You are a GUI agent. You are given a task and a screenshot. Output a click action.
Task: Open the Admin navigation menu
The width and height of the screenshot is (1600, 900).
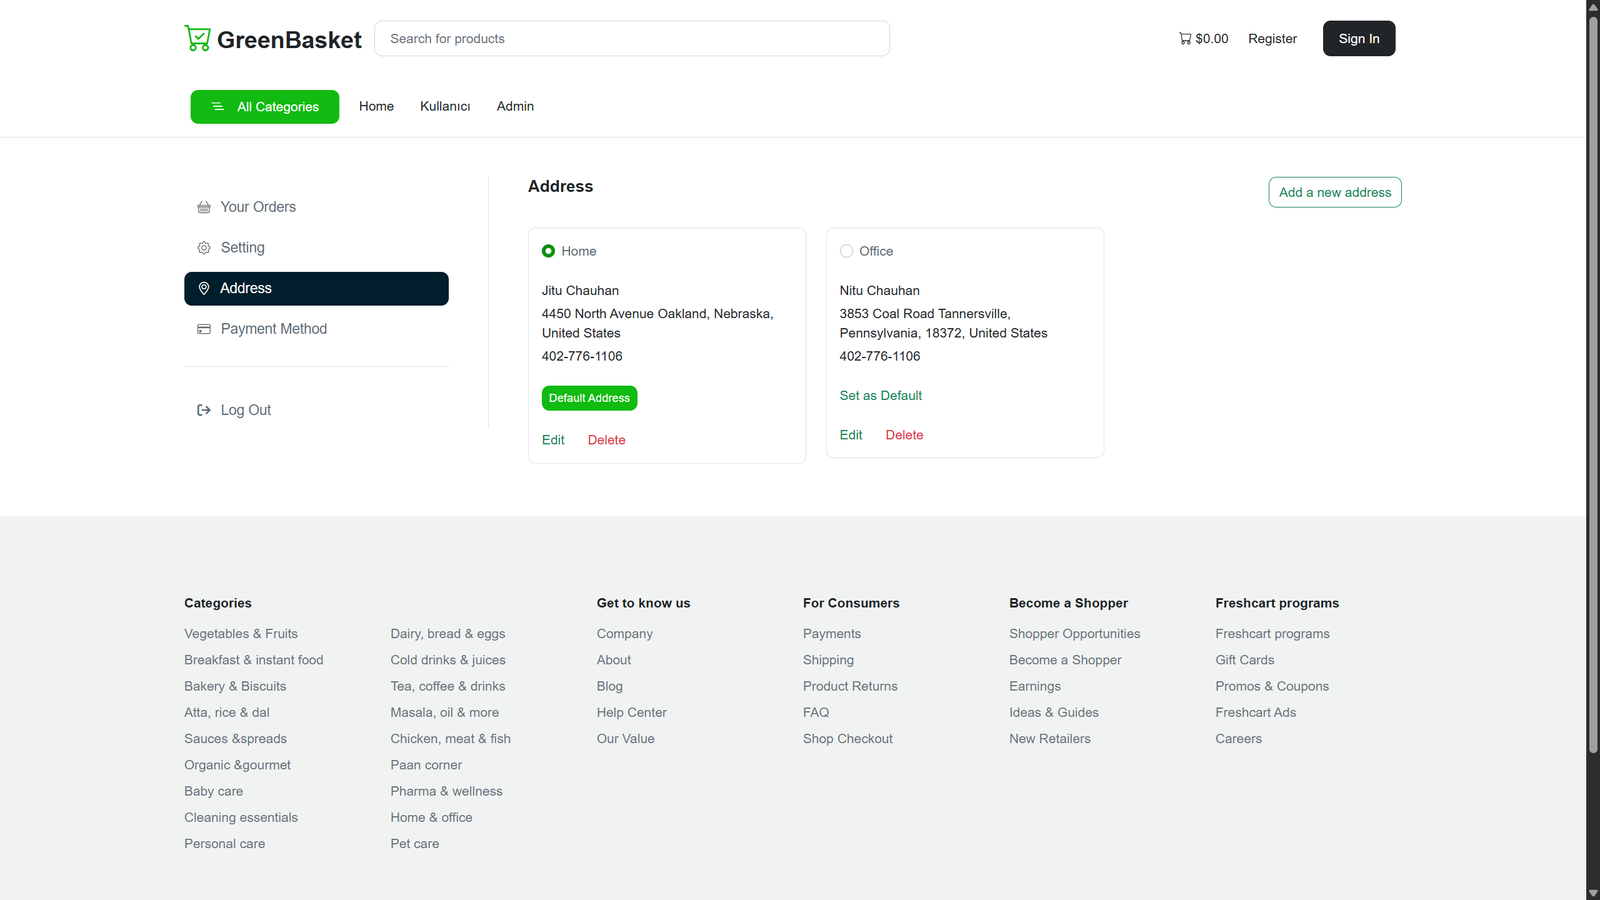coord(515,106)
